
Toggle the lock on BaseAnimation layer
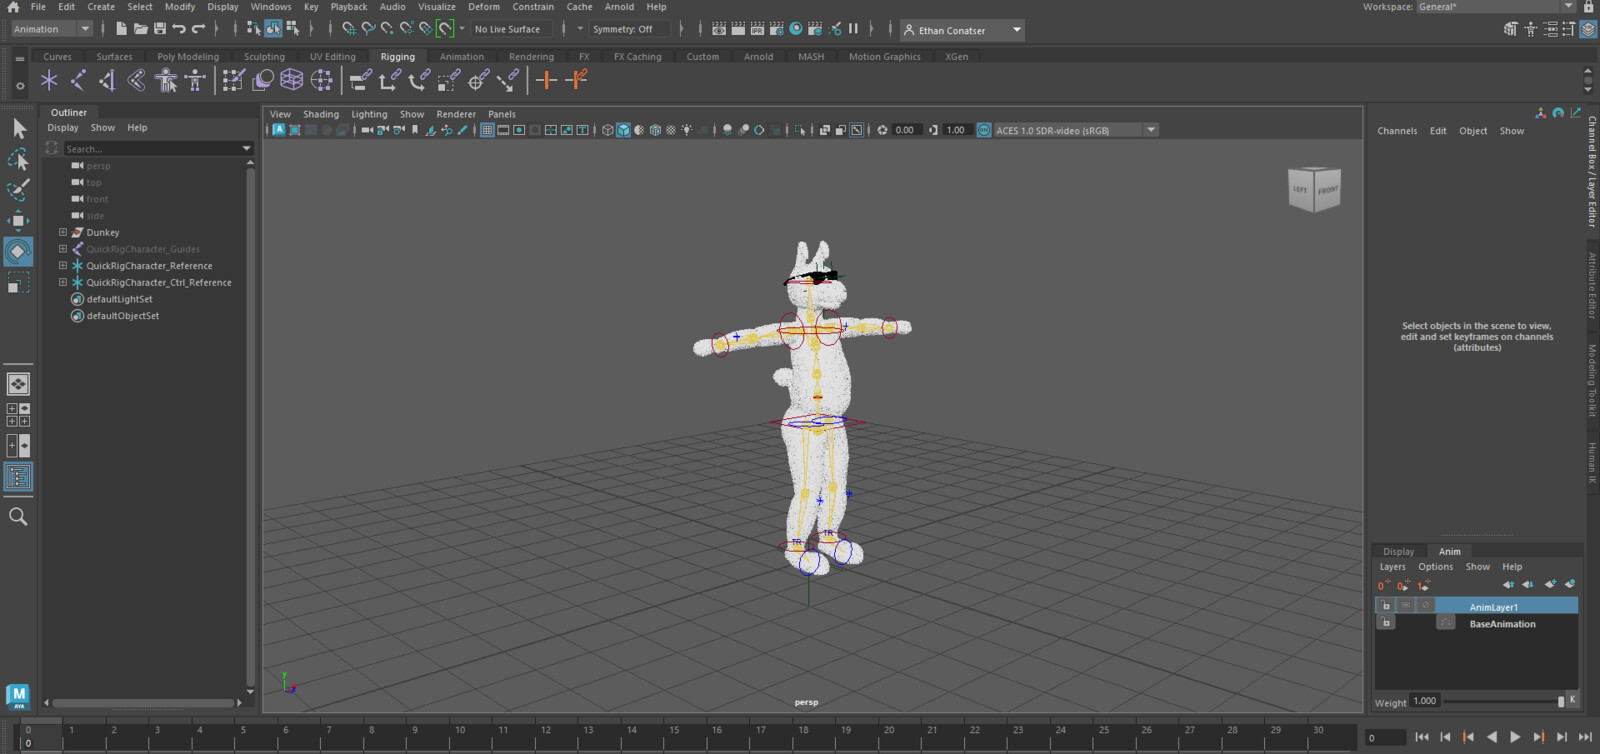(1386, 623)
